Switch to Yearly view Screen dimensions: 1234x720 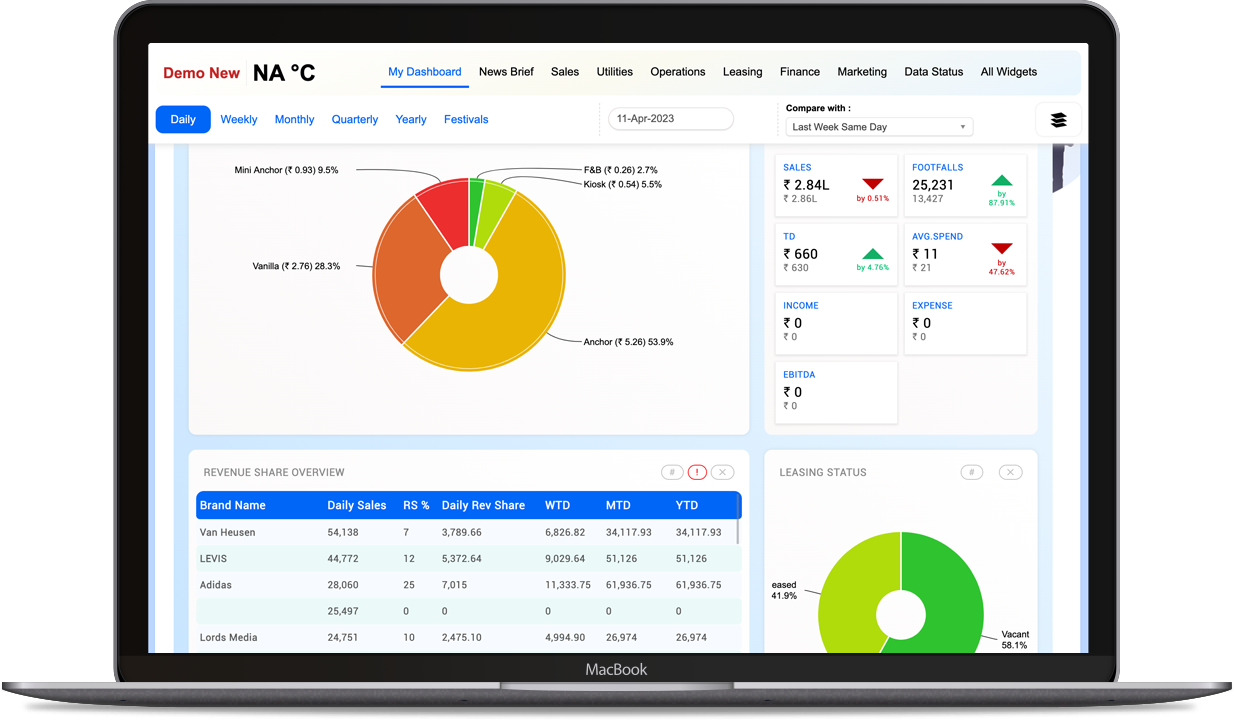click(411, 119)
